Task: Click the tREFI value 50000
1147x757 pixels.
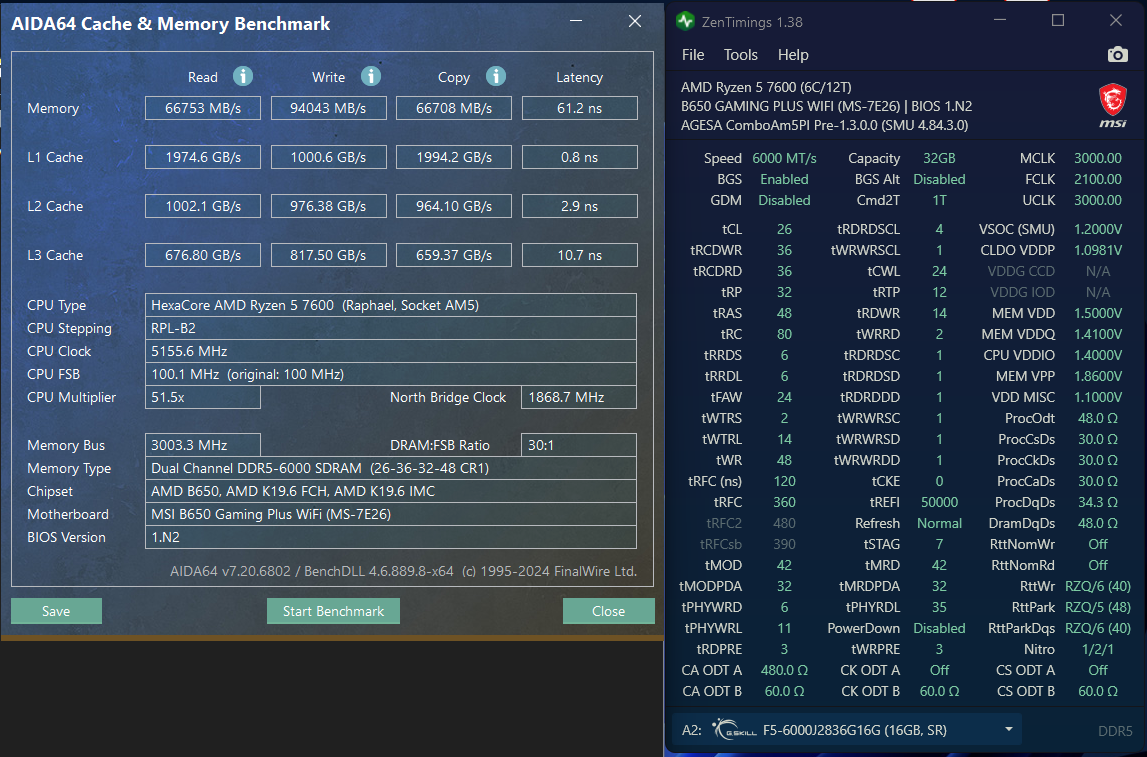Action: pos(939,502)
